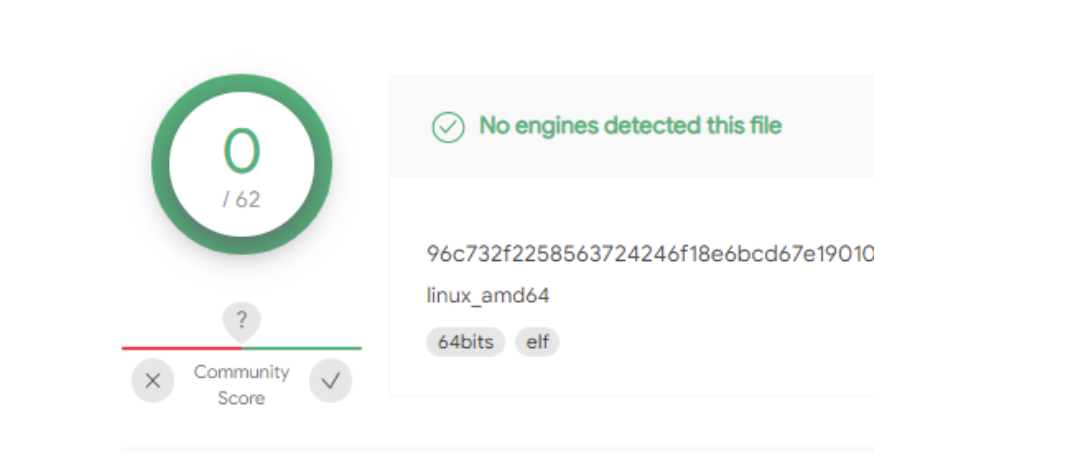Select the 64bits tag
Image resolution: width=1078 pixels, height=464 pixels.
pyautogui.click(x=466, y=342)
